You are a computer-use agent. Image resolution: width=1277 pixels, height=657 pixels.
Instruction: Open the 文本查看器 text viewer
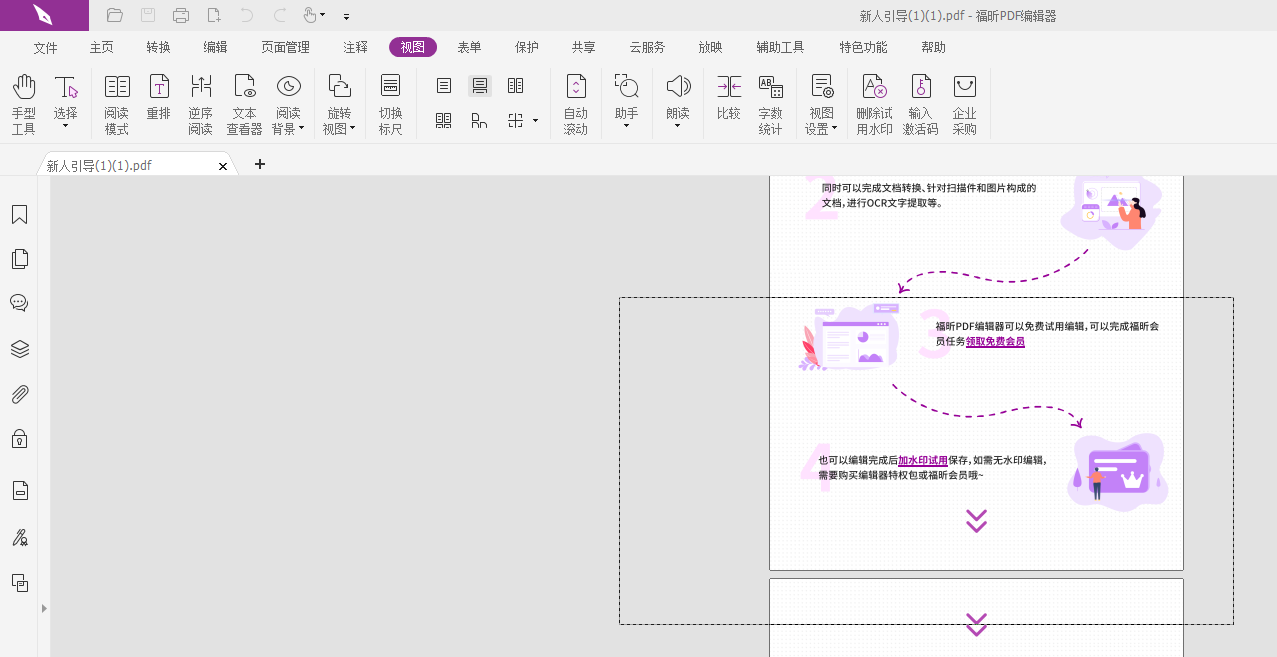(244, 97)
